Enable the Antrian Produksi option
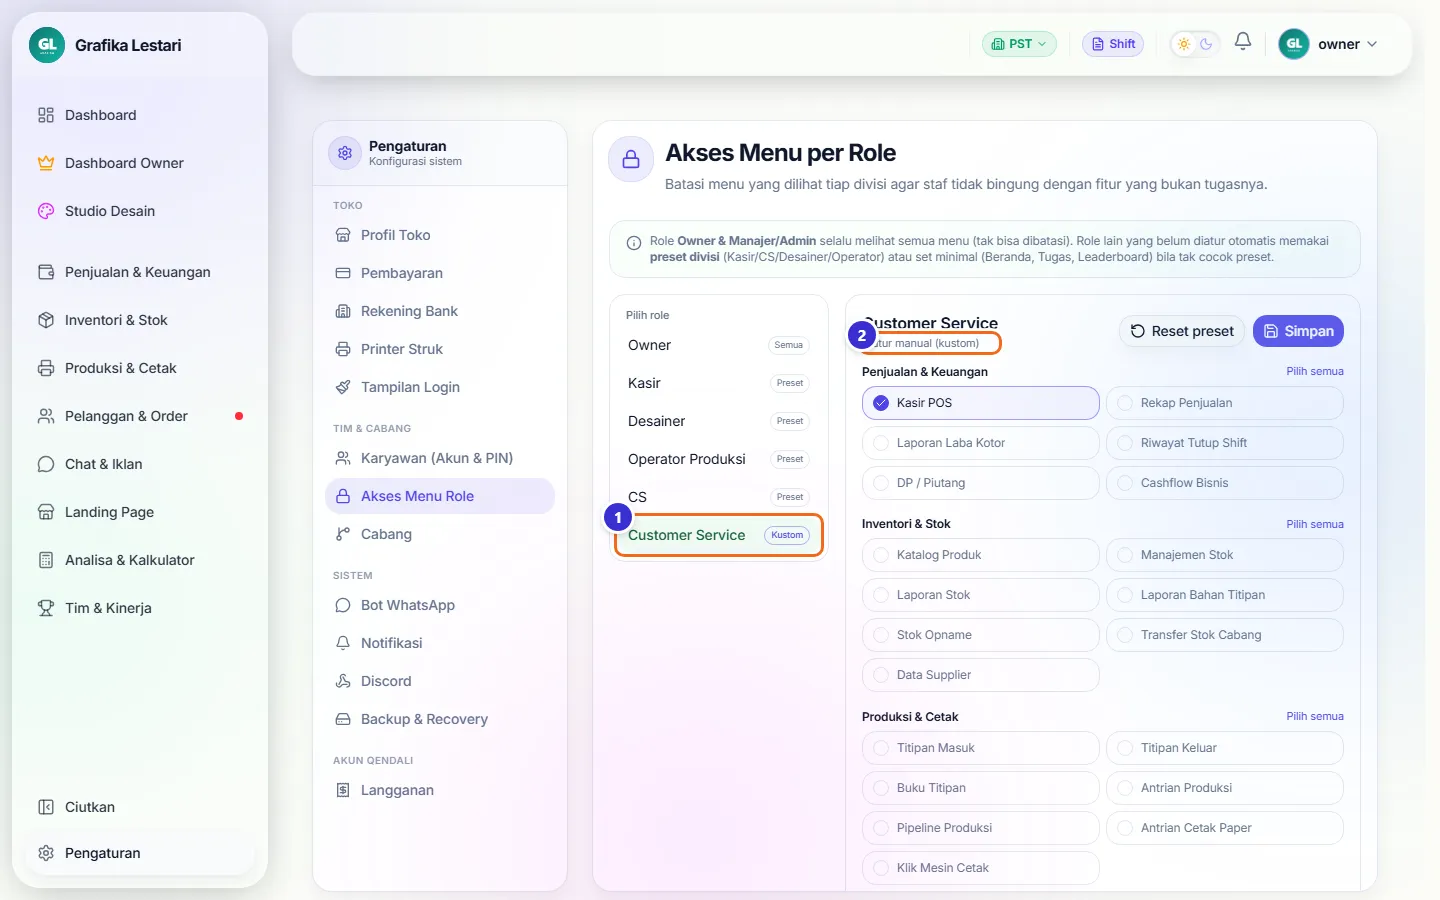1440x900 pixels. click(1224, 788)
